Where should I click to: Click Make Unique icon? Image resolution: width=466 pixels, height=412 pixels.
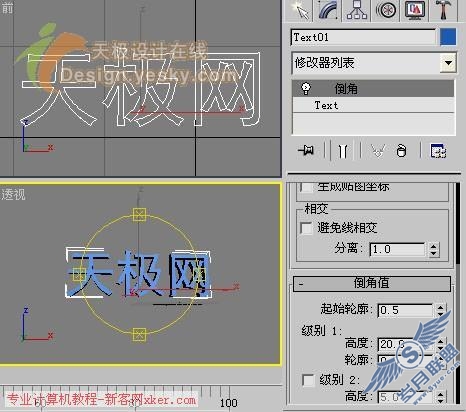[x=378, y=151]
